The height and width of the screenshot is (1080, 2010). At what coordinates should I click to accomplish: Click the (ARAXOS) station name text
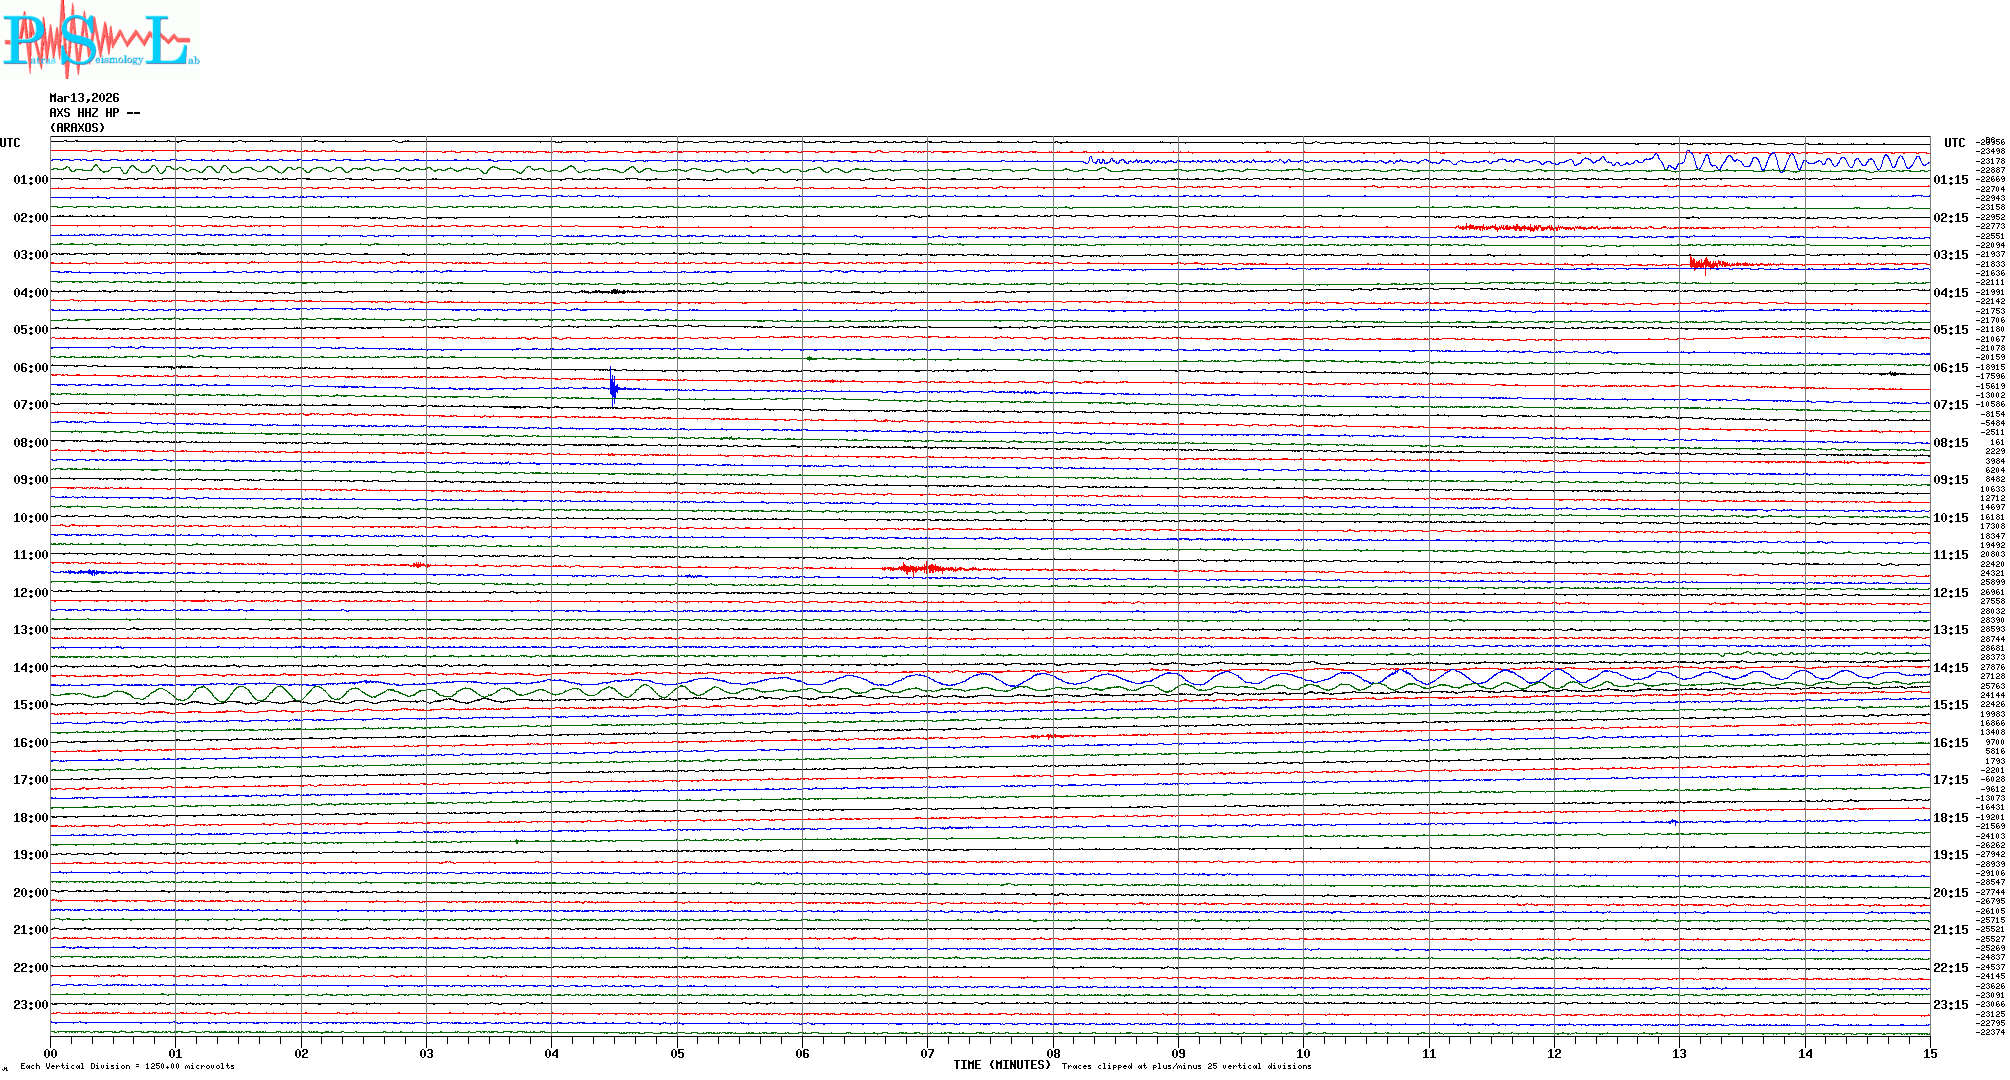77,128
